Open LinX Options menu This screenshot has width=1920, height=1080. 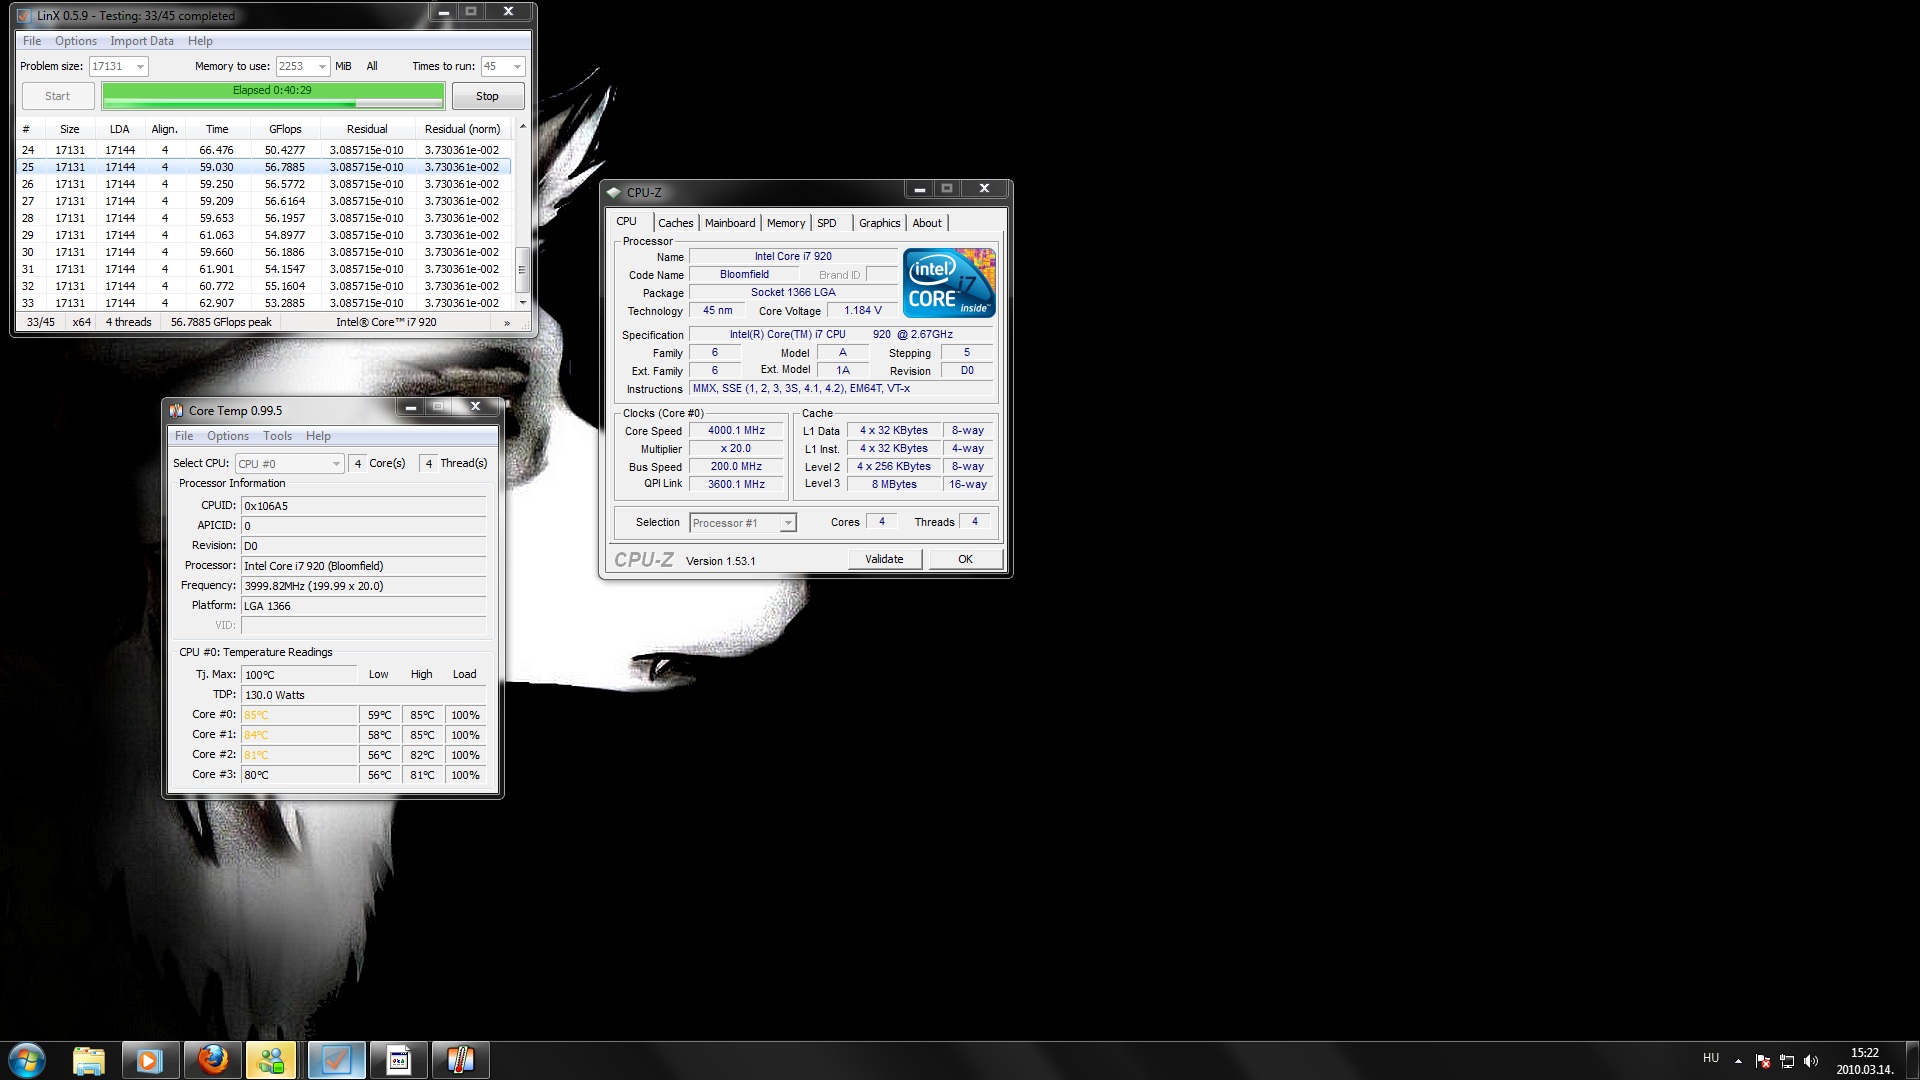[x=76, y=41]
